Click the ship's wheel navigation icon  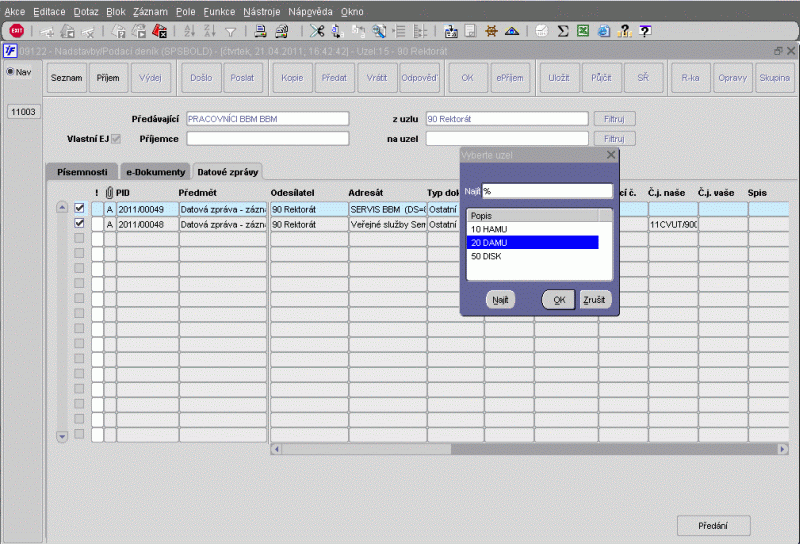click(x=491, y=32)
